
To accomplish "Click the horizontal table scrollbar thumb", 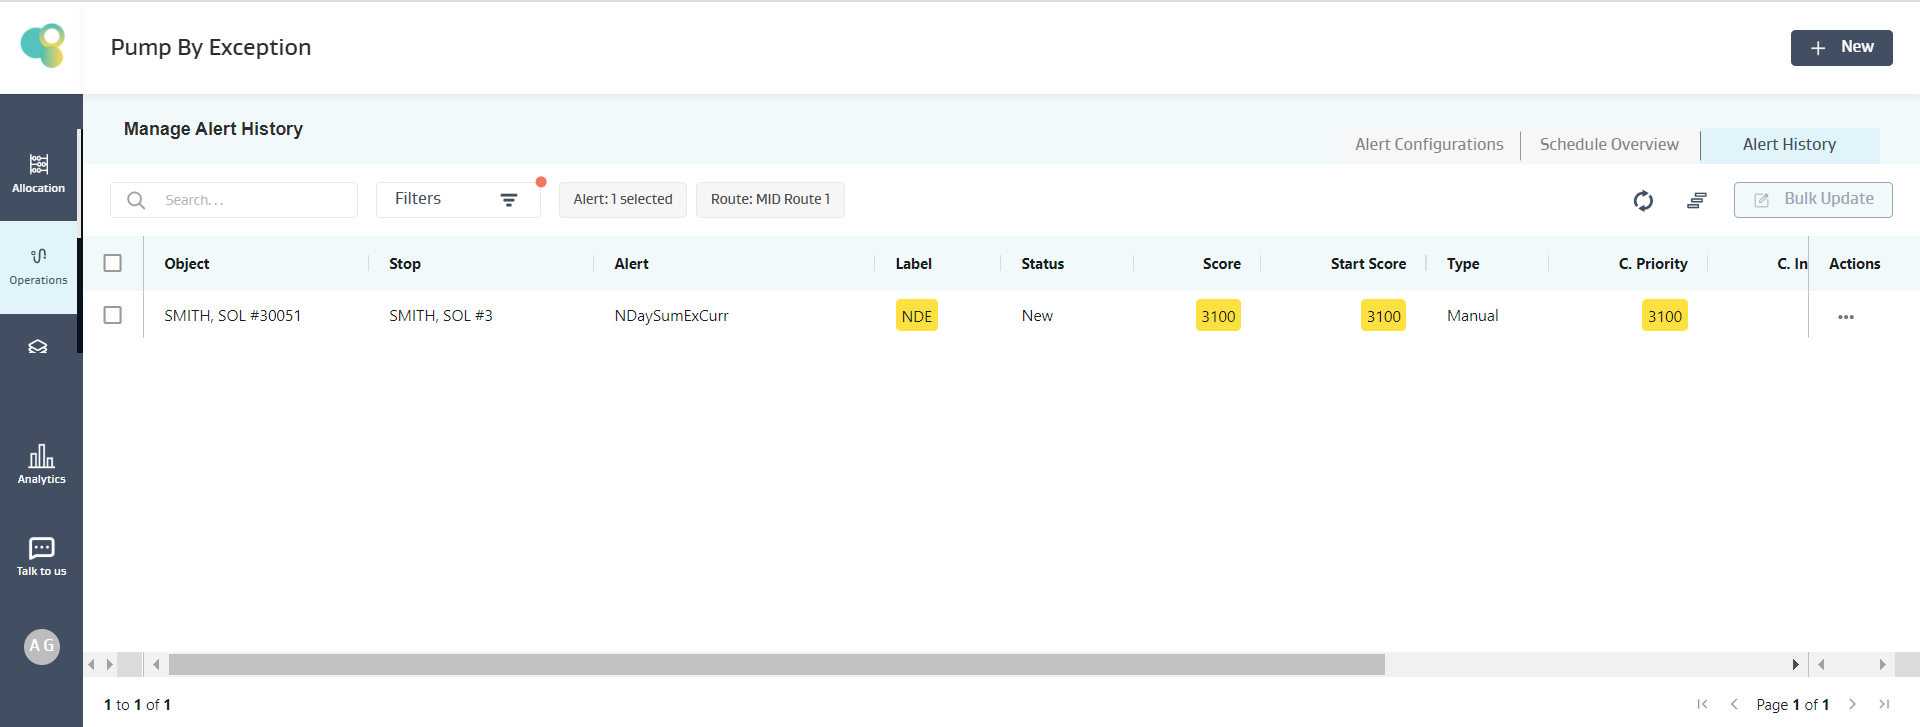I will [776, 664].
